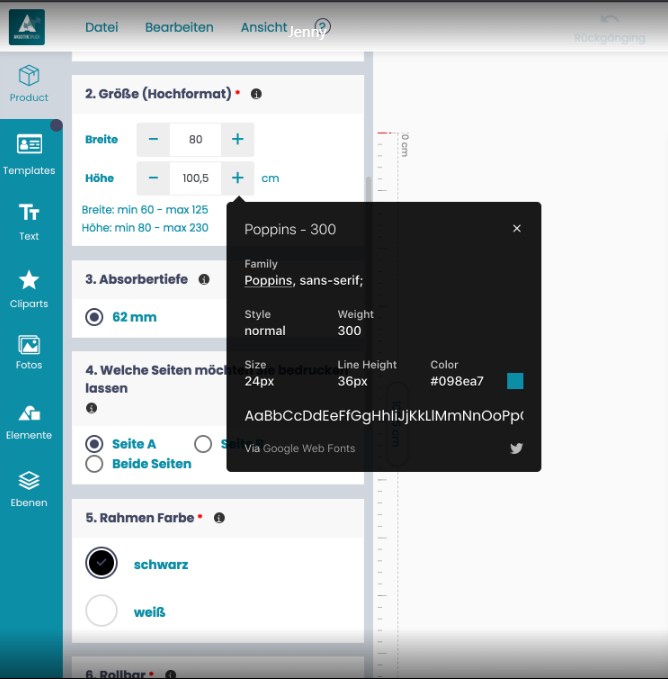
Task: Click the help question mark icon
Action: (323, 26)
